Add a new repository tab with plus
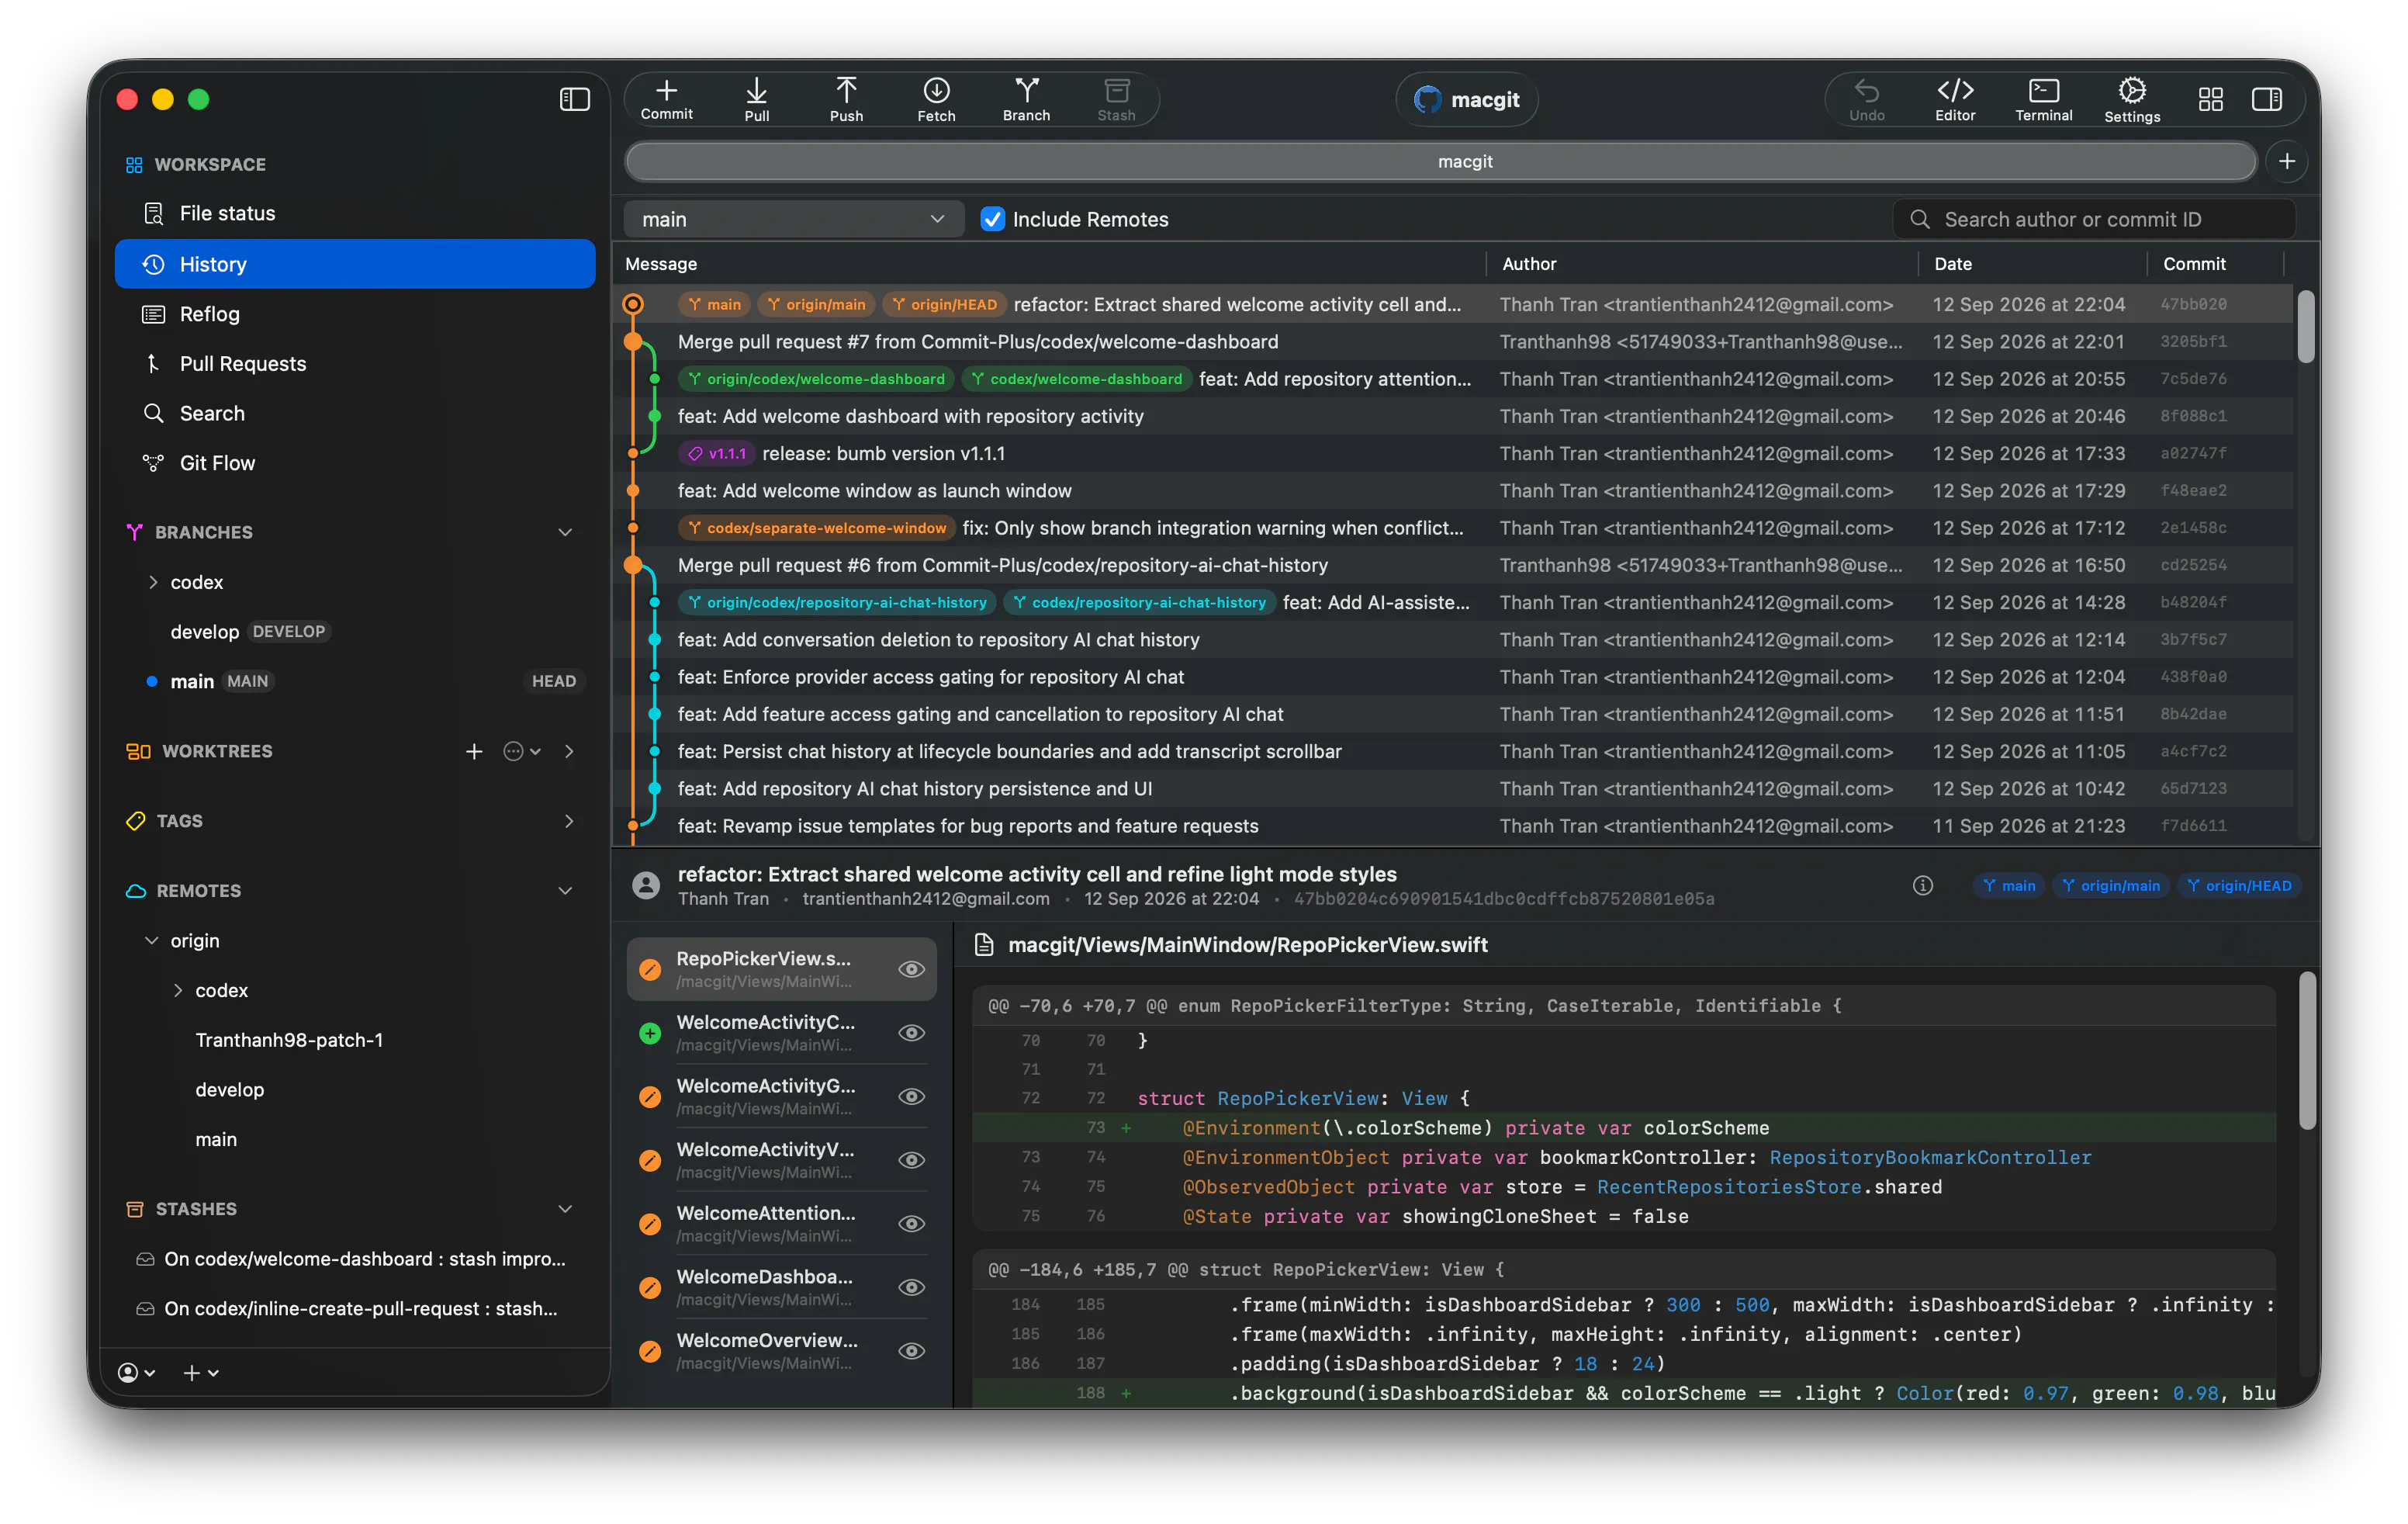This screenshot has width=2408, height=1524. tap(2287, 161)
